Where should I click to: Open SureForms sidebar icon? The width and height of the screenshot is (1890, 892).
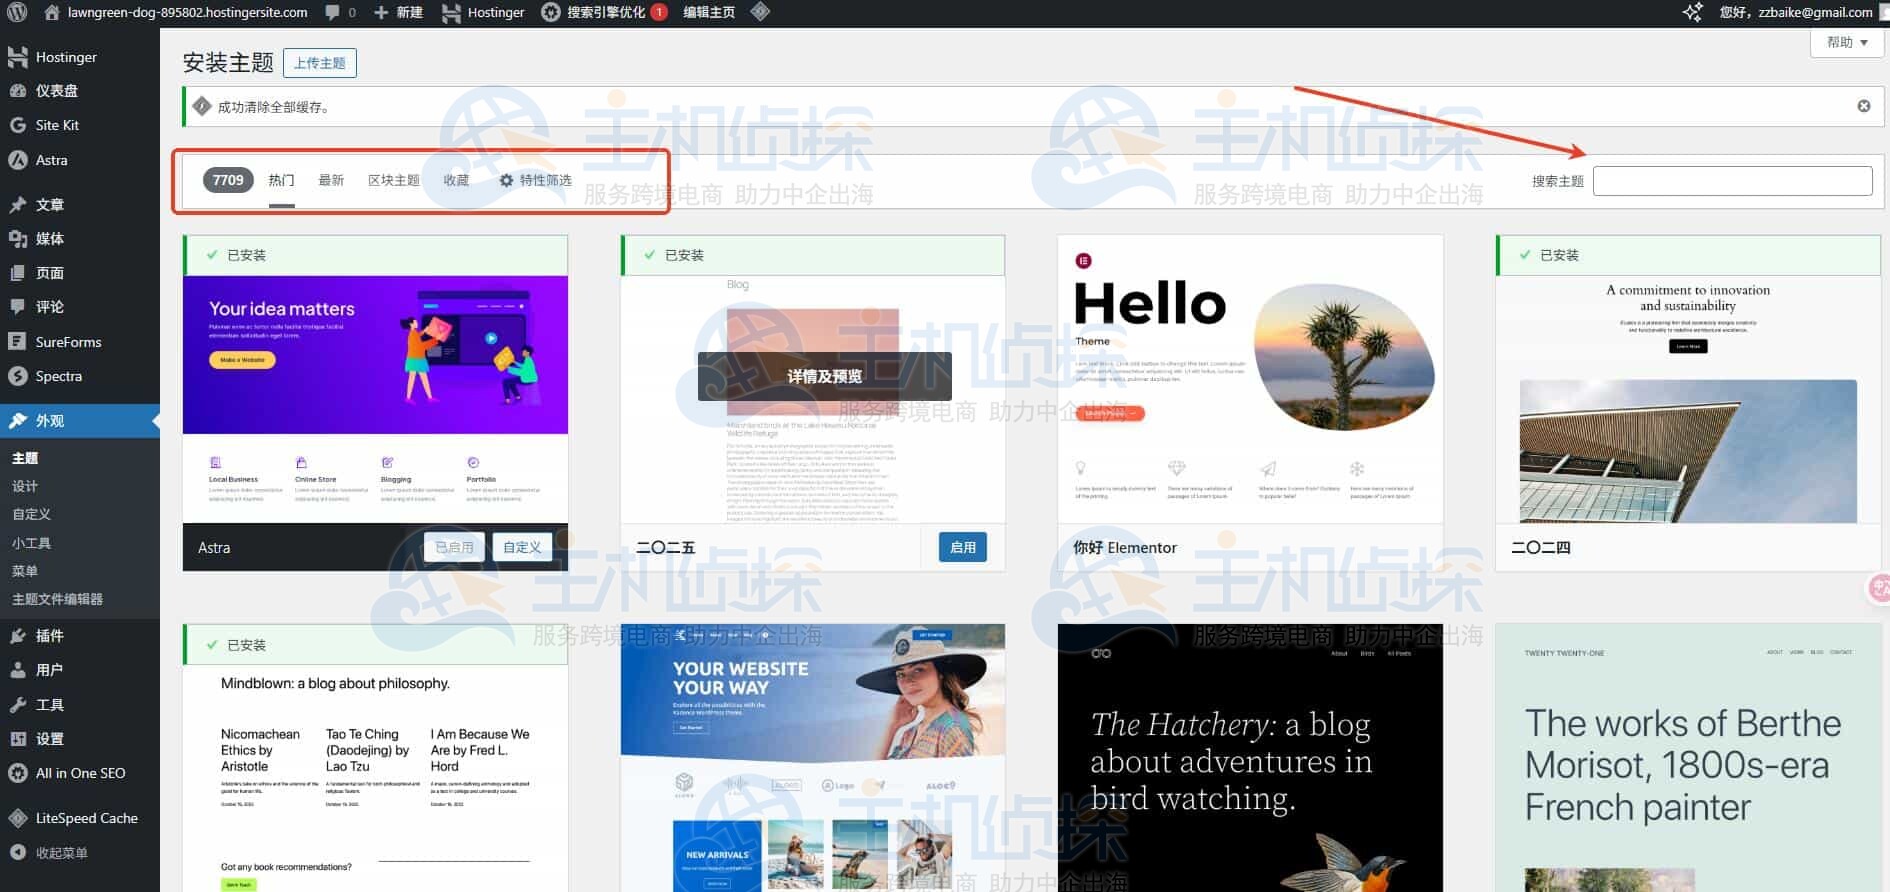coord(18,341)
